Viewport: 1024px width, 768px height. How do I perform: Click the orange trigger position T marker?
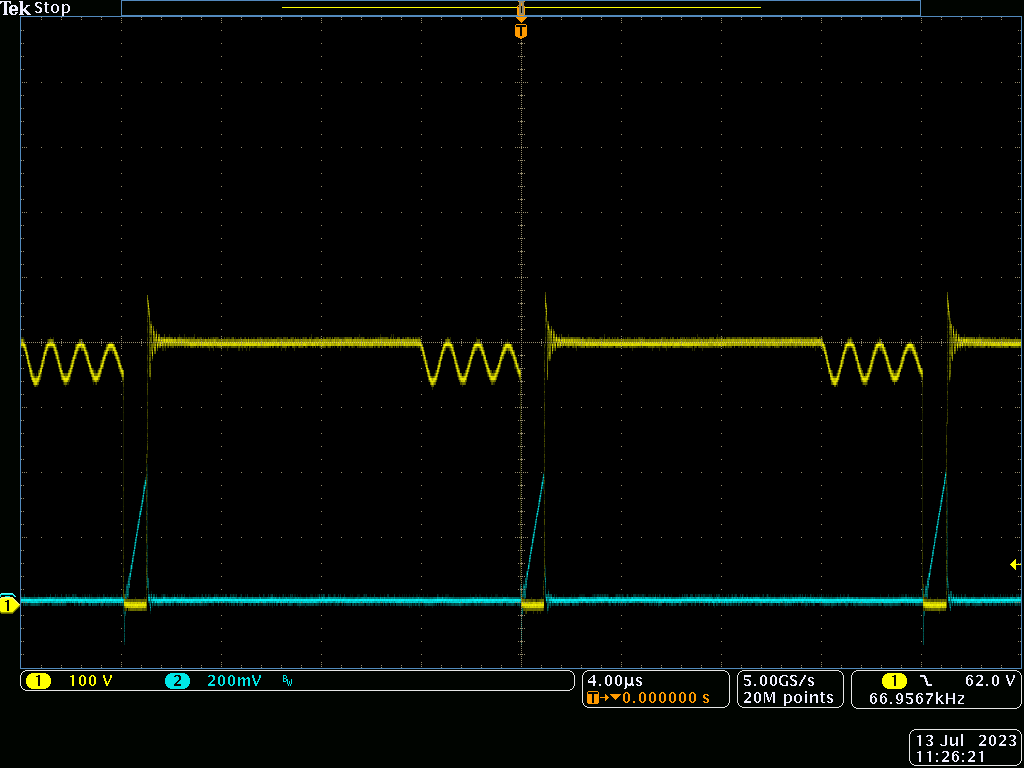(520, 31)
